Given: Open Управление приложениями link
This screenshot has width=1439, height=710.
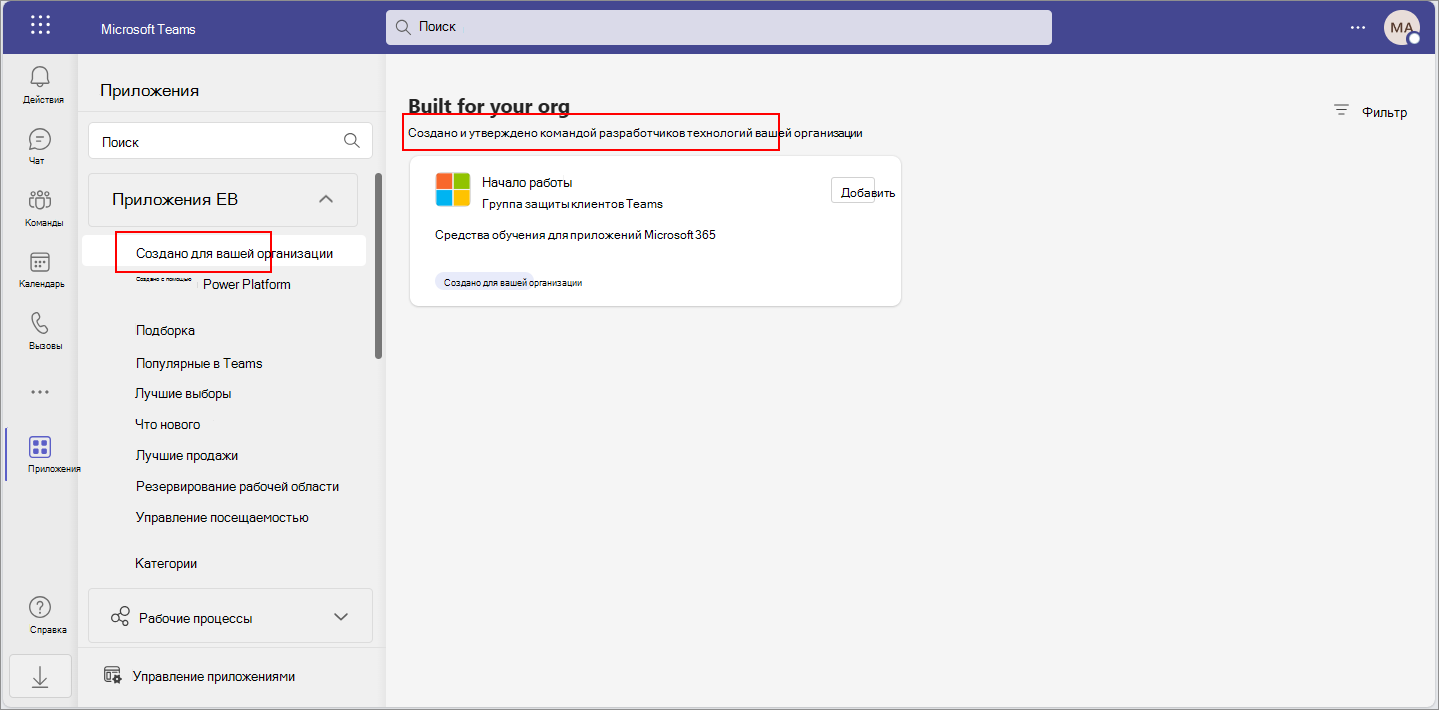Looking at the screenshot, I should click(214, 676).
